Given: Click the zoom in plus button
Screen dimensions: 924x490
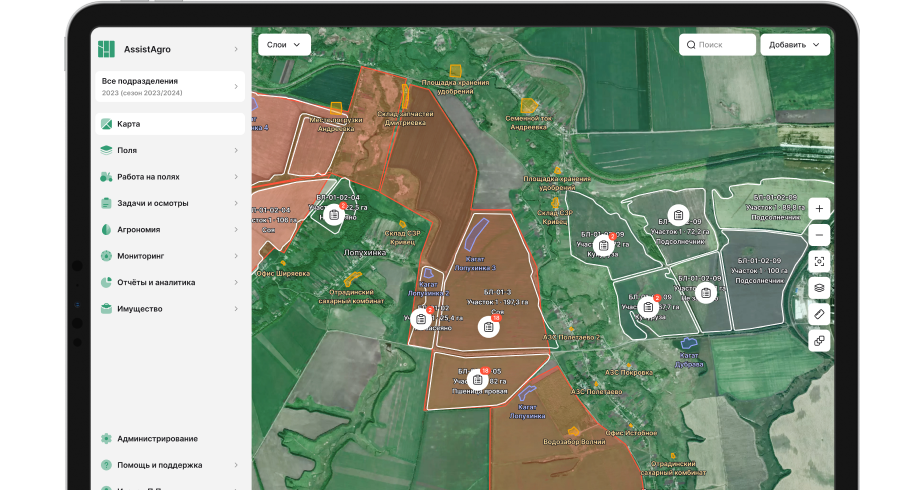Looking at the screenshot, I should pos(819,209).
